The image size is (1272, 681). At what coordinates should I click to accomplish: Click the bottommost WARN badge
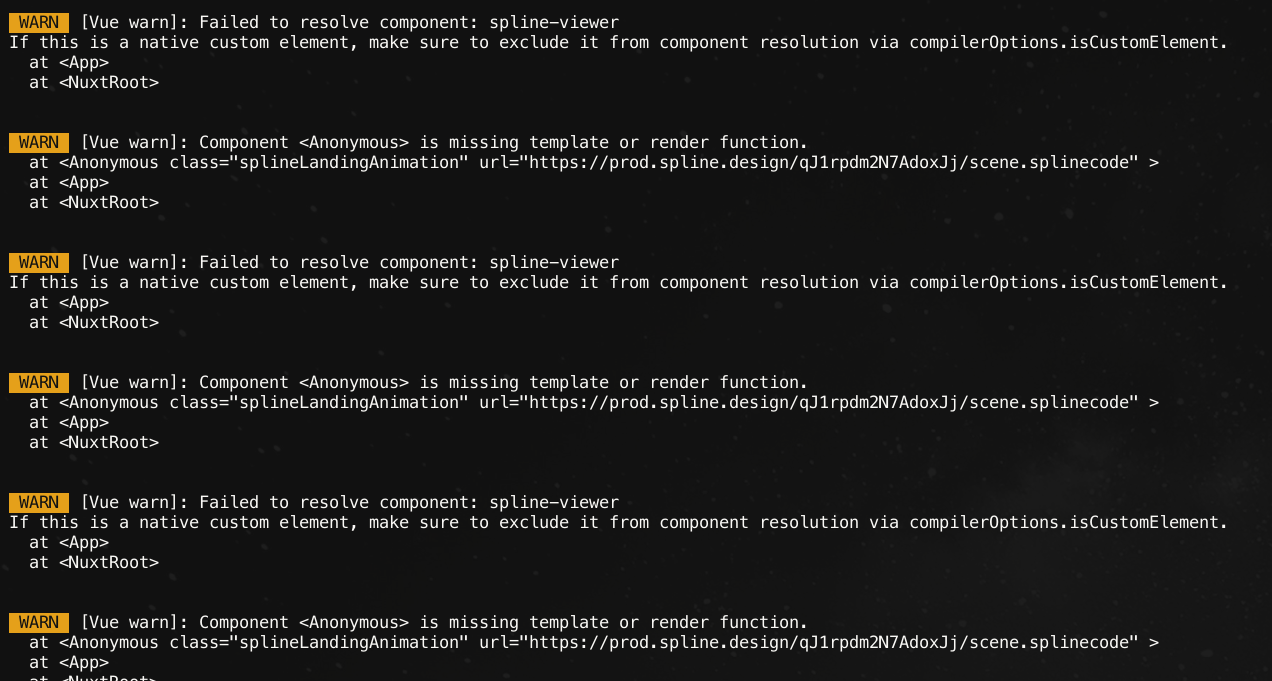[39, 622]
